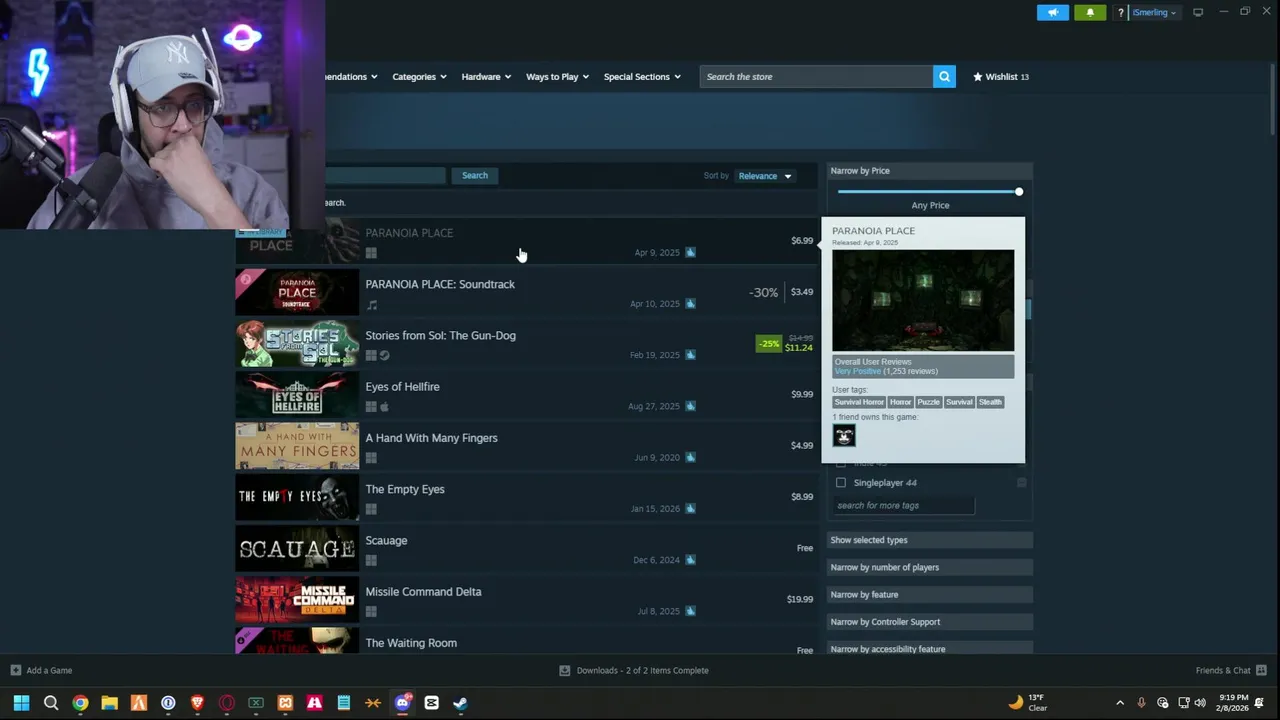Open Discord from the taskbar

click(402, 703)
